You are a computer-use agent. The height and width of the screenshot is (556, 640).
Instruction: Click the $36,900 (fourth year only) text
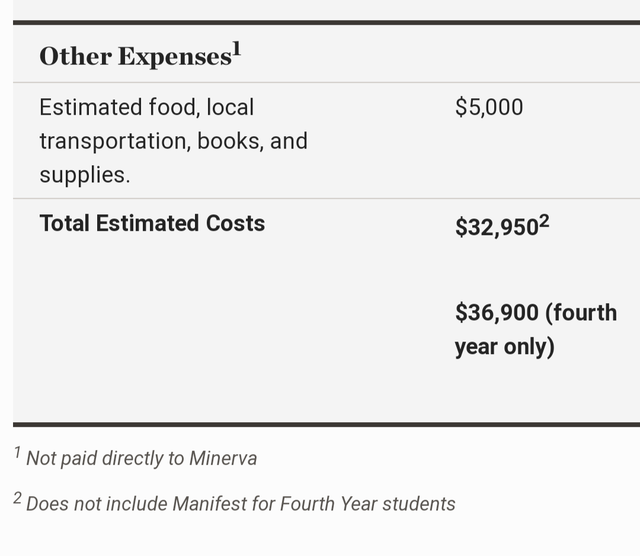point(536,329)
